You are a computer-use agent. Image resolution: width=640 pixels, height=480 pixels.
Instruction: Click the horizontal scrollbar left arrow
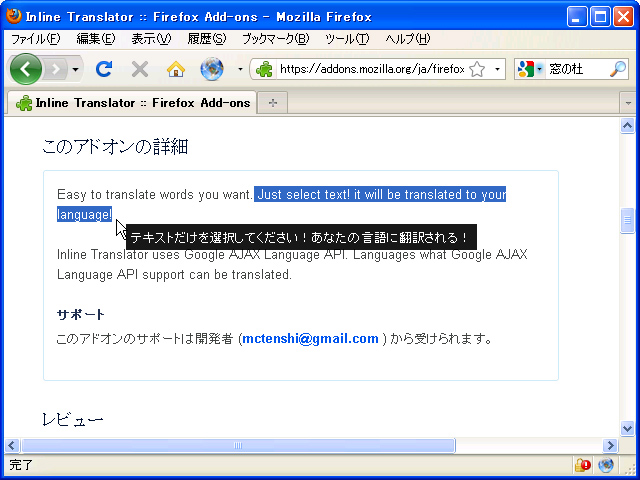pyautogui.click(x=12, y=445)
